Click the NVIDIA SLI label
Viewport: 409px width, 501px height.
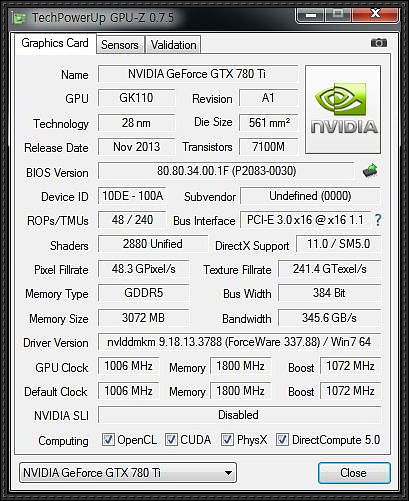pos(61,416)
